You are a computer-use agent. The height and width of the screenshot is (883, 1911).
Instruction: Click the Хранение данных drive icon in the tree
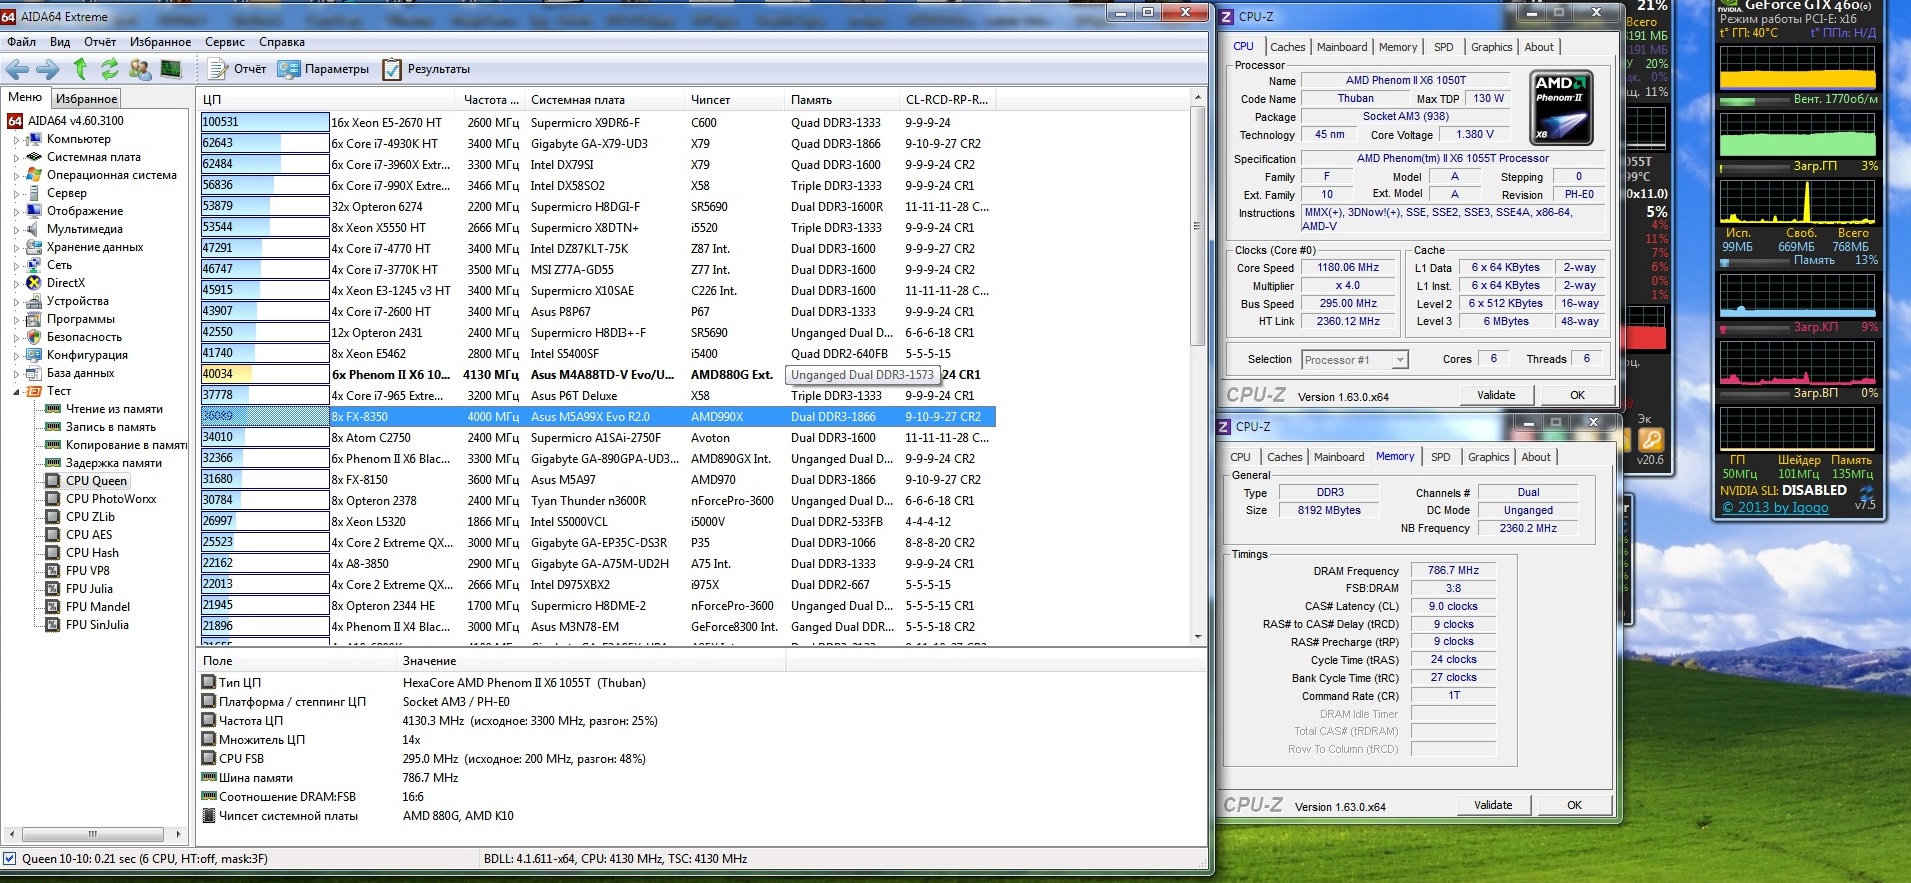pos(34,247)
